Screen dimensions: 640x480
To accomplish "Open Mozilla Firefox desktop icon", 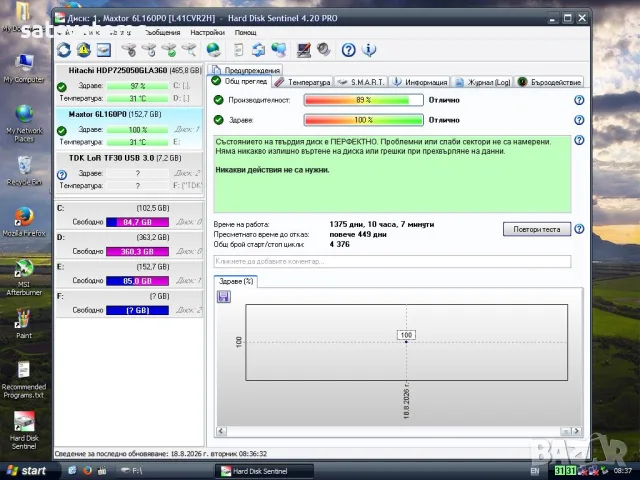I will tap(24, 222).
